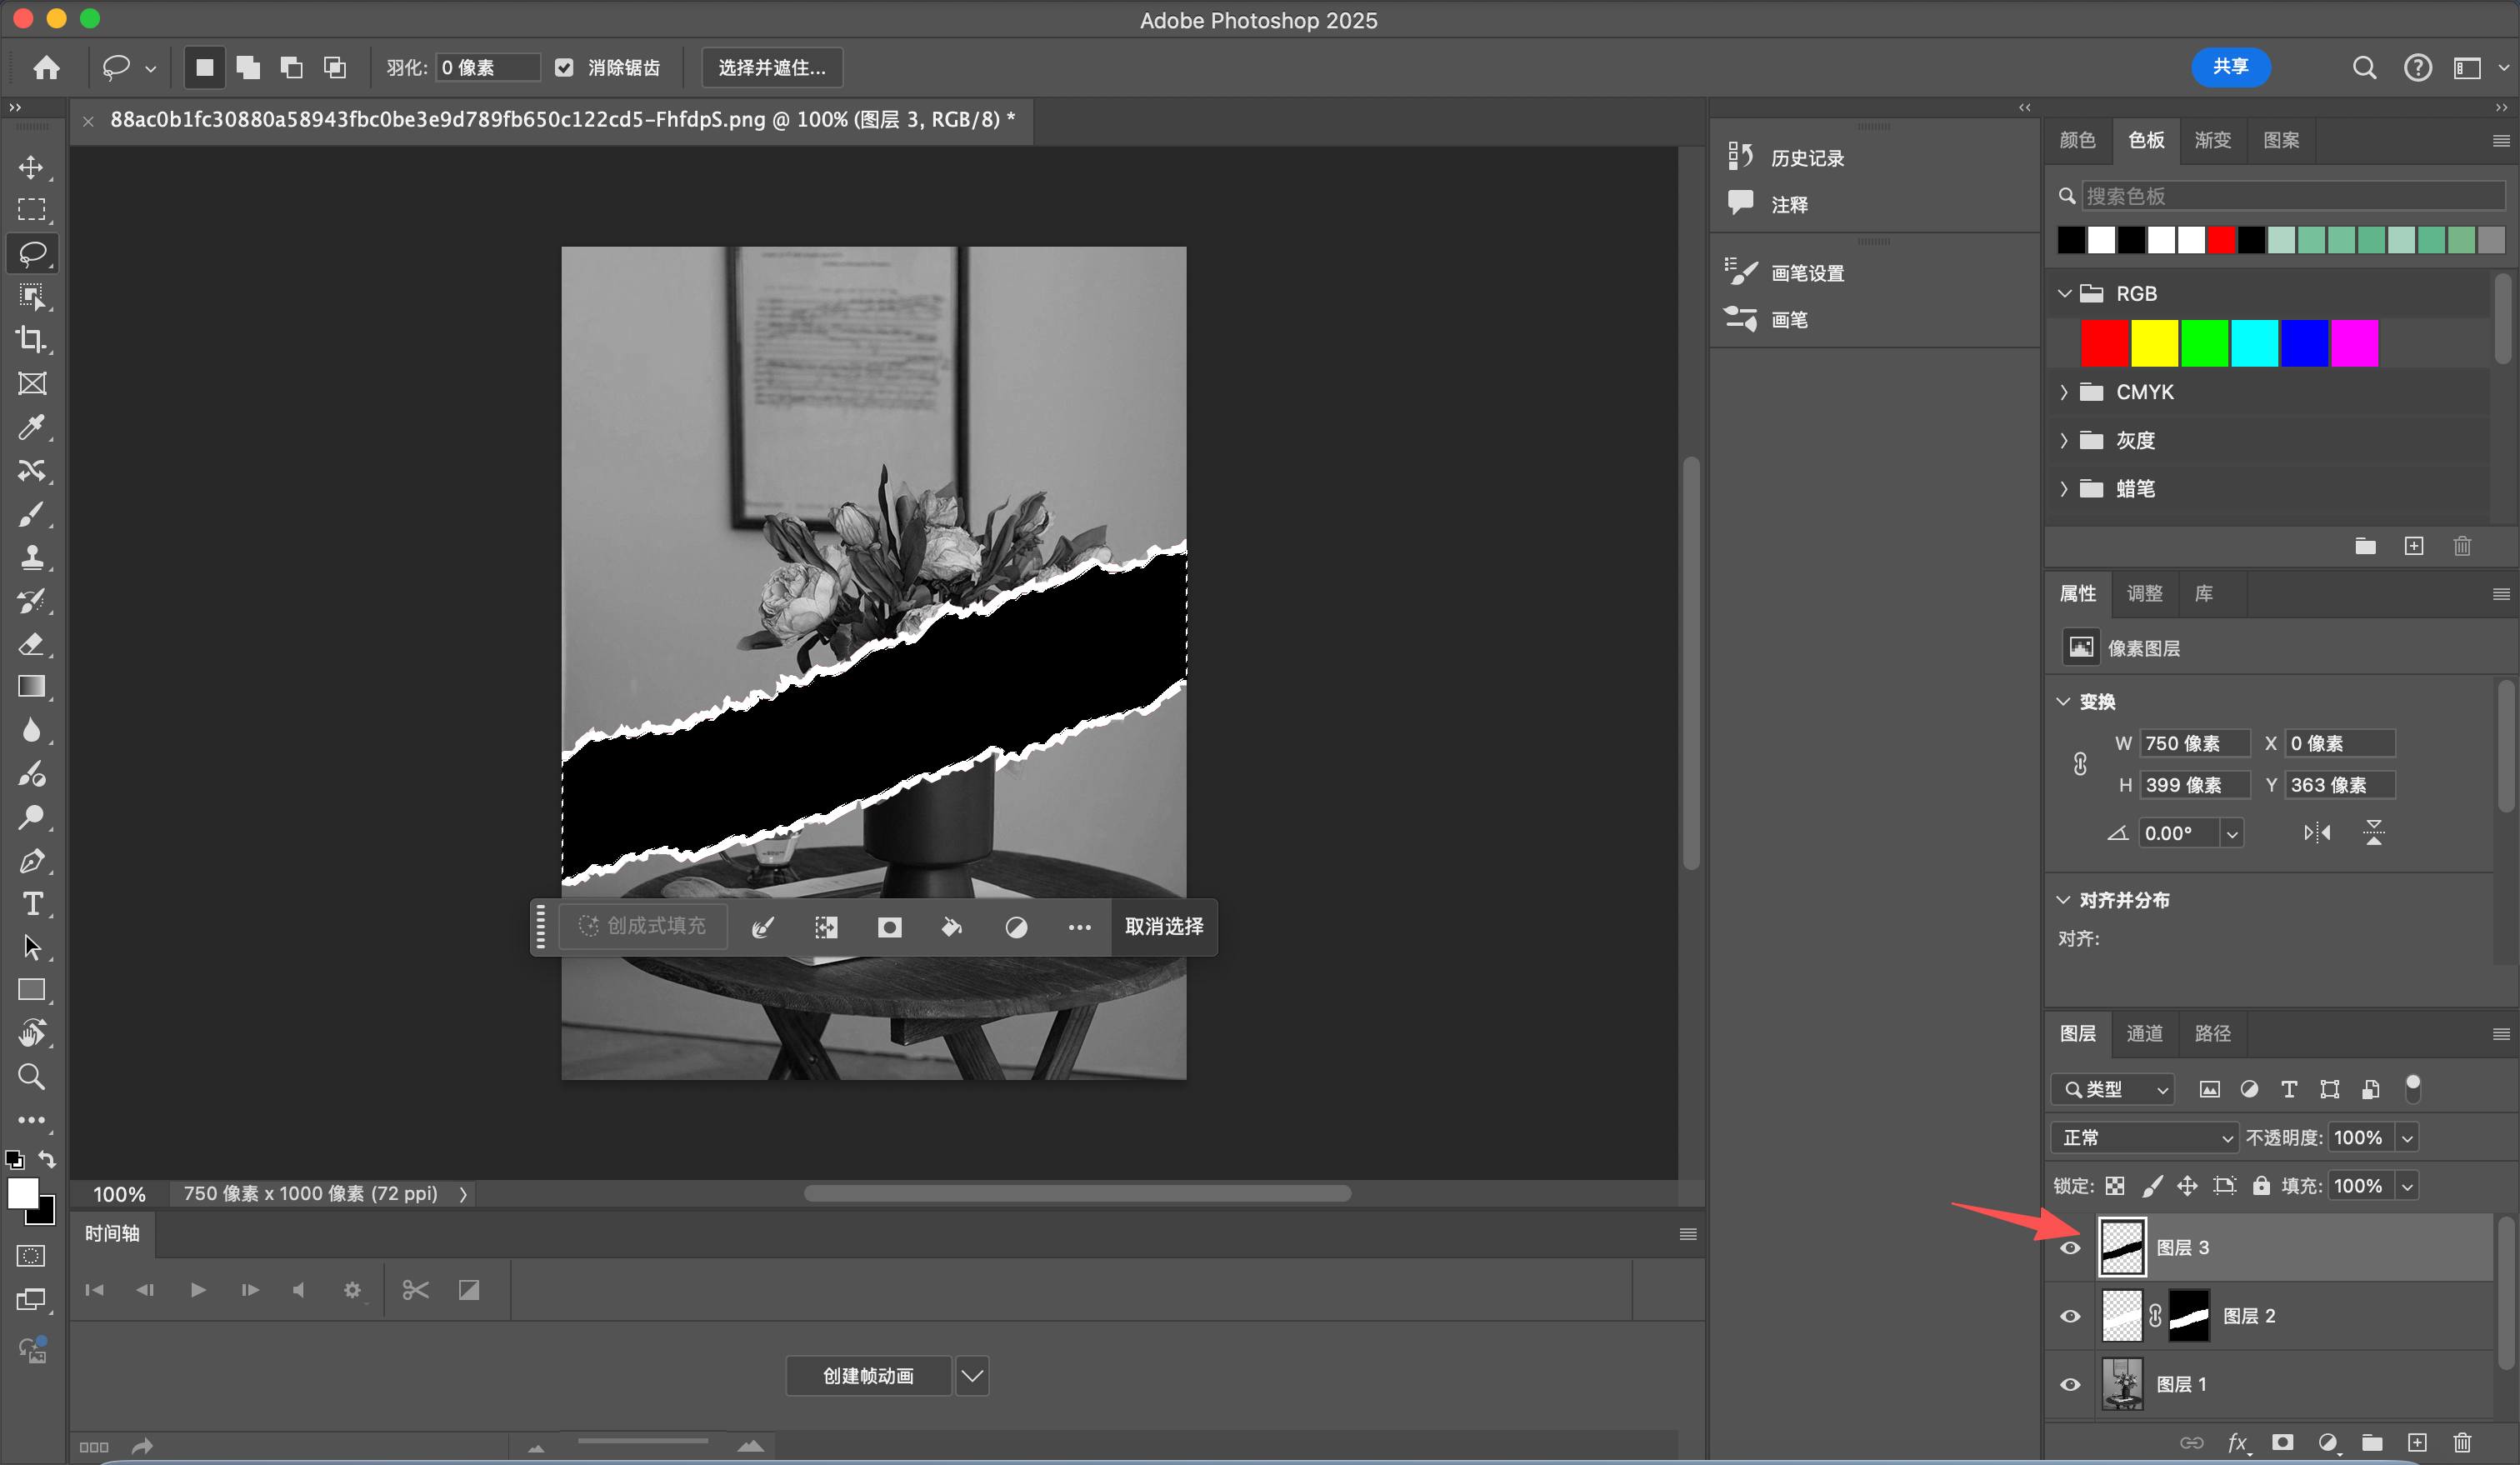Viewport: 2520px width, 1465px height.
Task: Click the Delete layer trash icon
Action: point(2462,1442)
